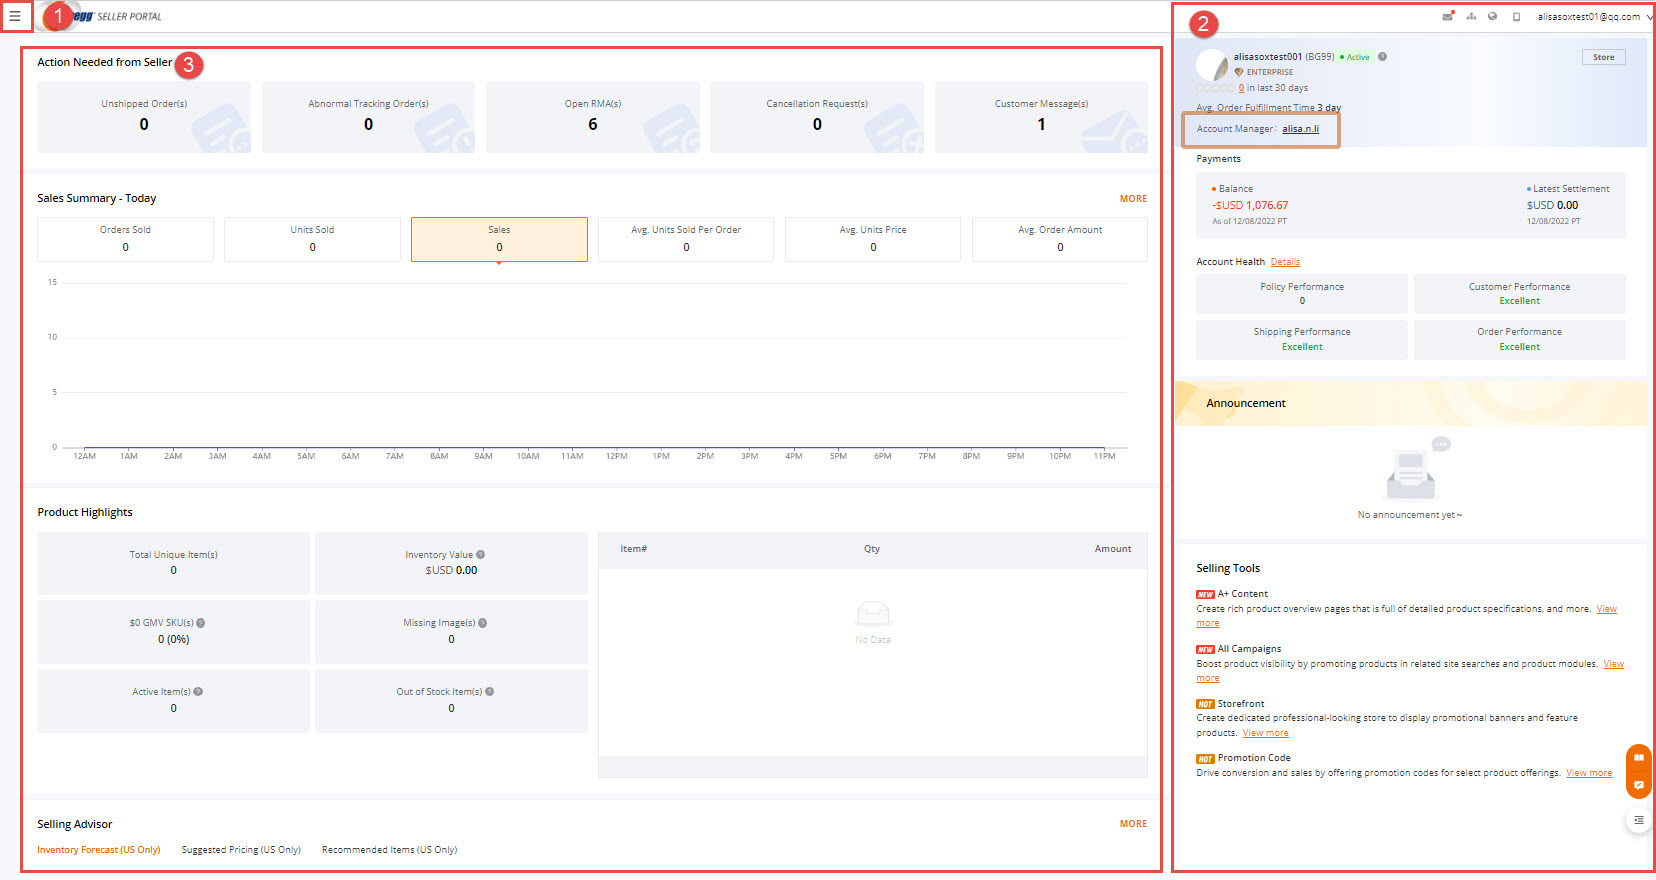Open the orange floating feedback chat icon
This screenshot has height=880, width=1656.
1638,785
